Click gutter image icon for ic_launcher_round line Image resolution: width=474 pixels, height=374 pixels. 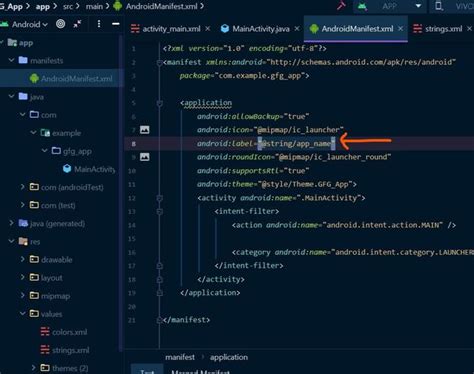[145, 157]
